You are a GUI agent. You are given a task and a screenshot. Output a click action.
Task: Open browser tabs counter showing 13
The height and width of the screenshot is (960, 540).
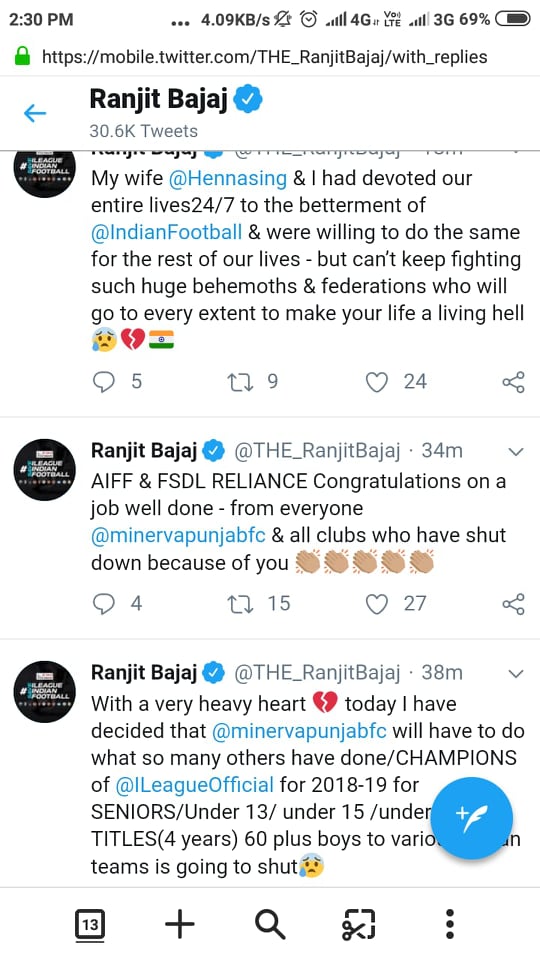click(x=89, y=924)
